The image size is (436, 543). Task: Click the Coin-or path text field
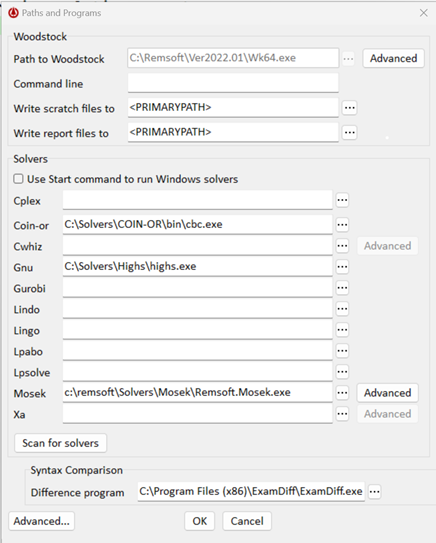coord(197,224)
